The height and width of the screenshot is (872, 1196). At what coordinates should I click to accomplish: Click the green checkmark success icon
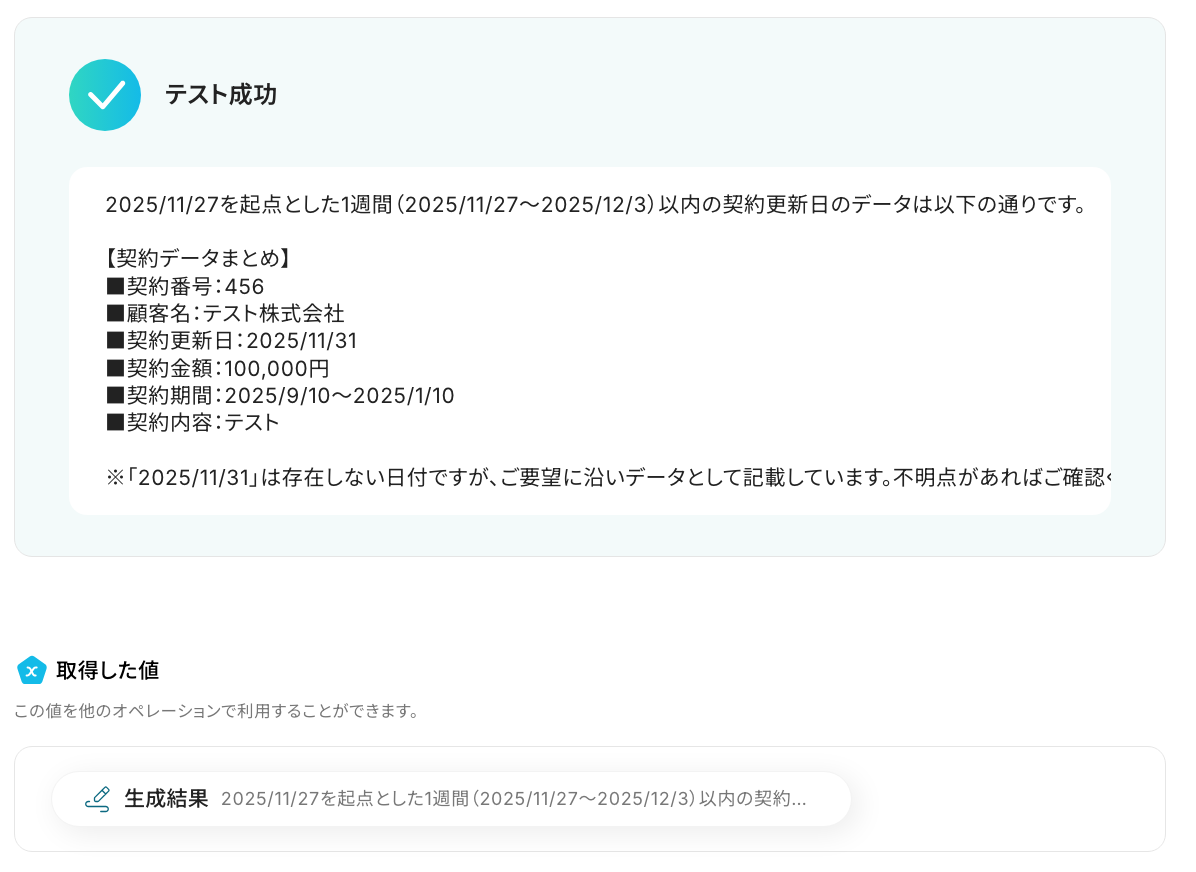click(104, 95)
